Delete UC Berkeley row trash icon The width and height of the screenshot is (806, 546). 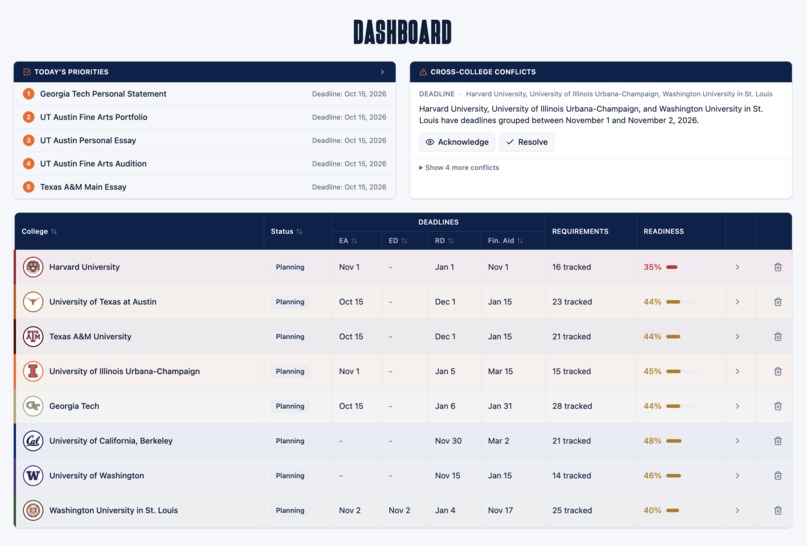point(778,441)
